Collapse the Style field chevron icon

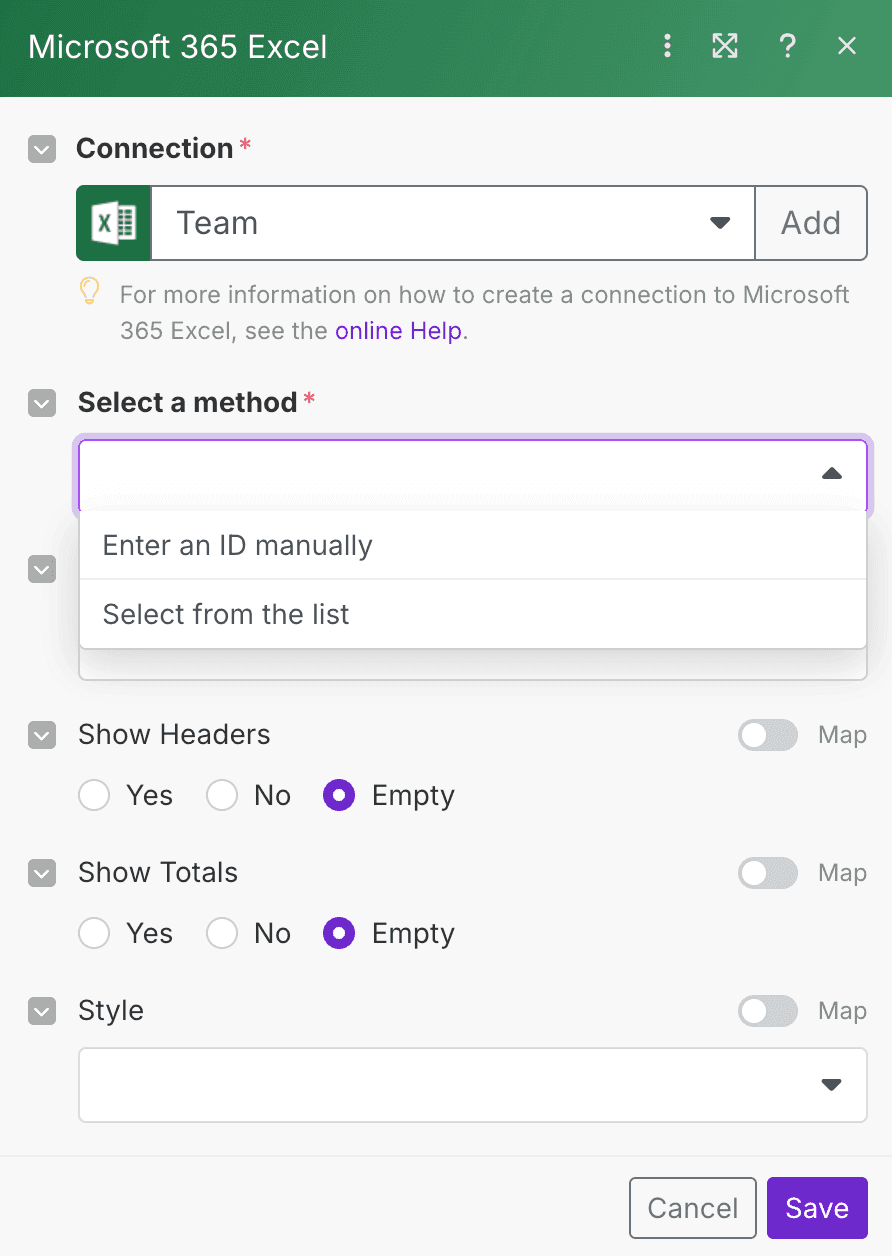[42, 1012]
